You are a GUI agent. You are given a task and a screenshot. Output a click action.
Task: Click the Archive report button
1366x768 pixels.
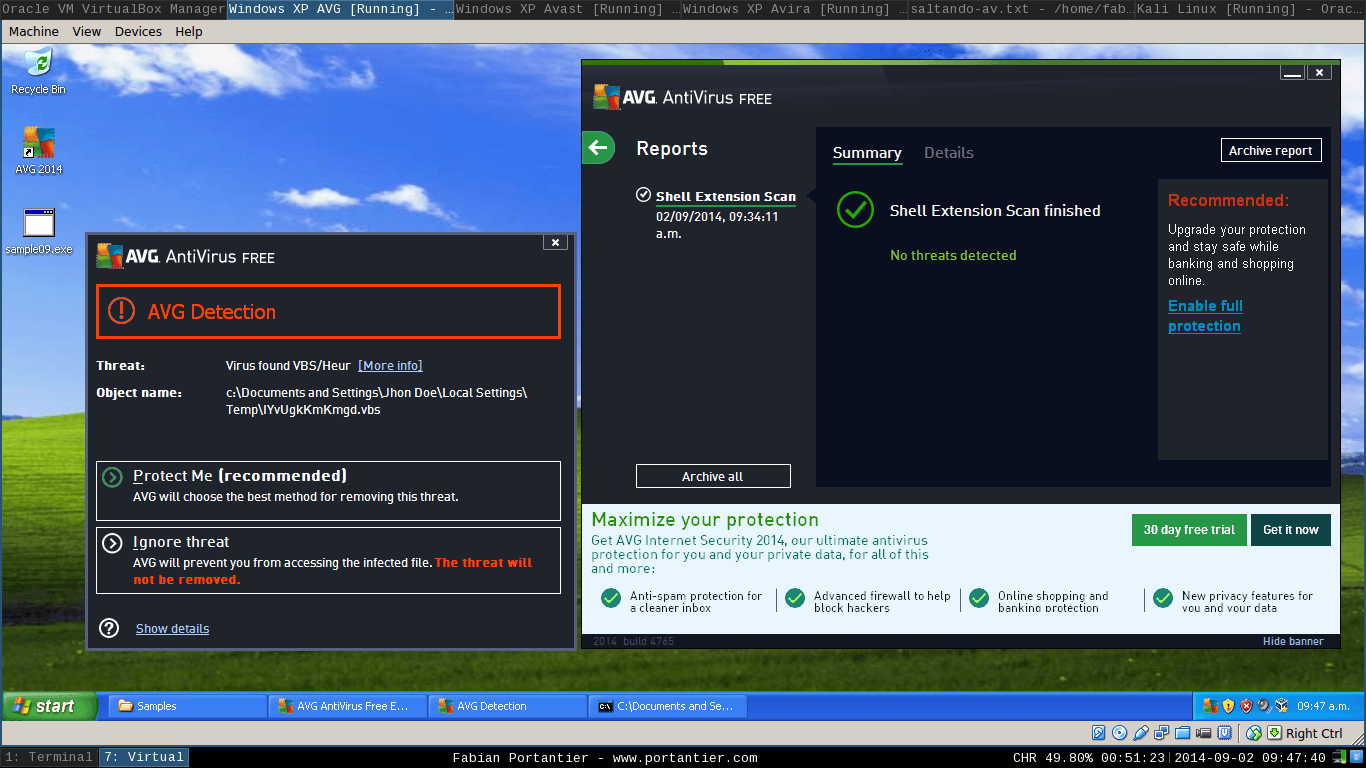point(1271,150)
